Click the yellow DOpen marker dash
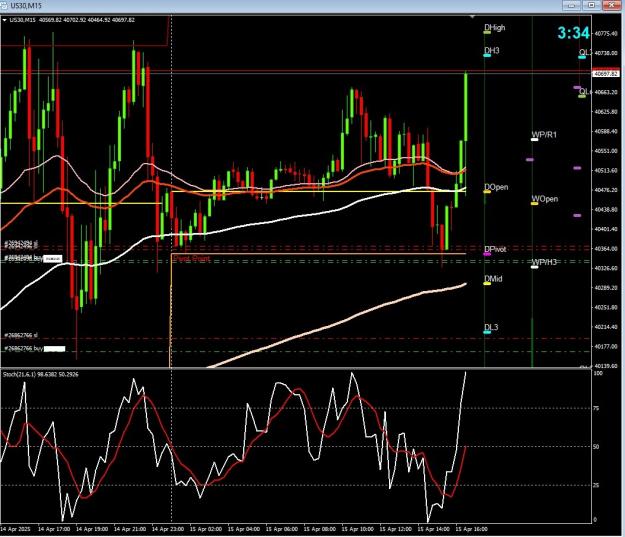The width and height of the screenshot is (625, 537). pyautogui.click(x=487, y=192)
